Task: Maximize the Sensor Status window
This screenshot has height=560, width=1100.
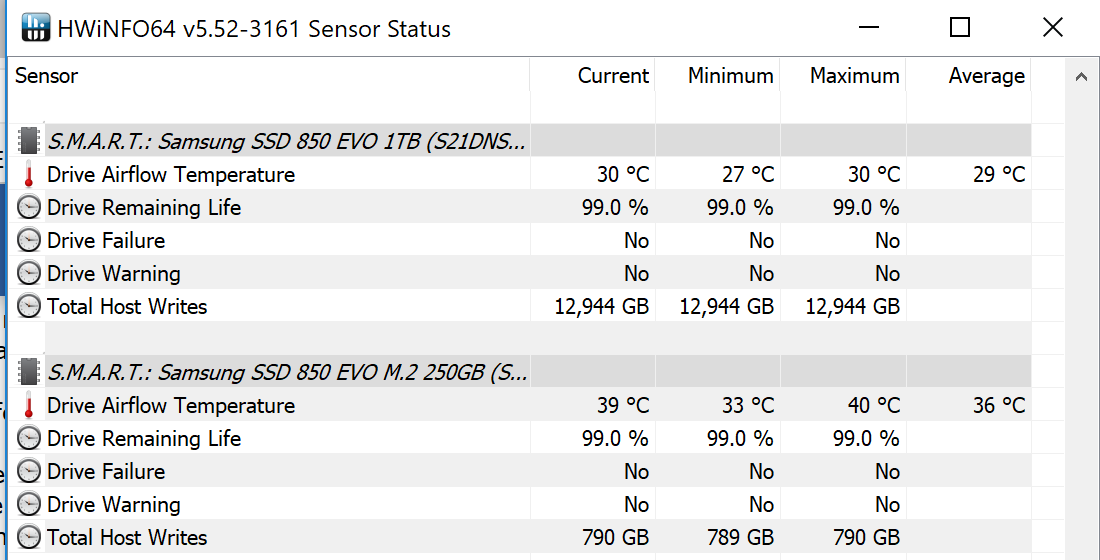Action: click(x=960, y=28)
